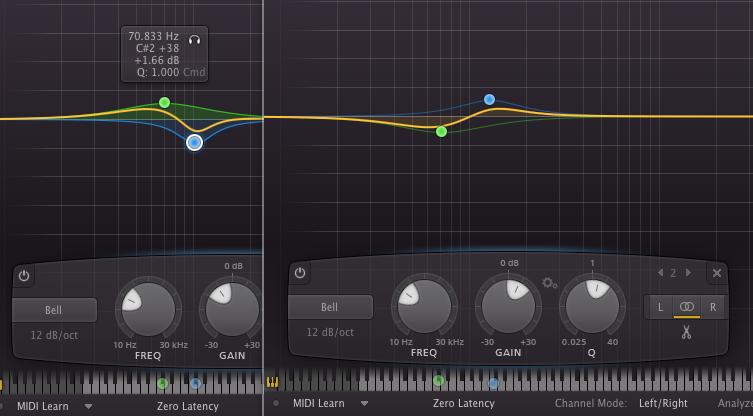Click the +1.66 dB gain value in the tooltip
The image size is (753, 416).
157,61
